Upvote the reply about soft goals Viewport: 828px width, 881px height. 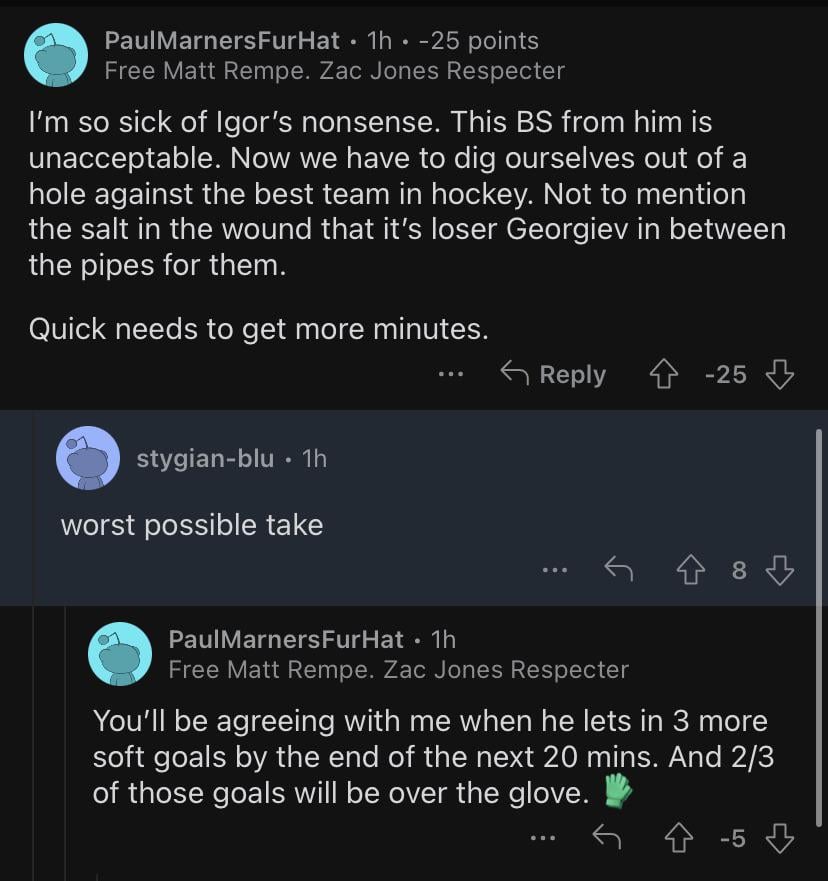tap(677, 838)
